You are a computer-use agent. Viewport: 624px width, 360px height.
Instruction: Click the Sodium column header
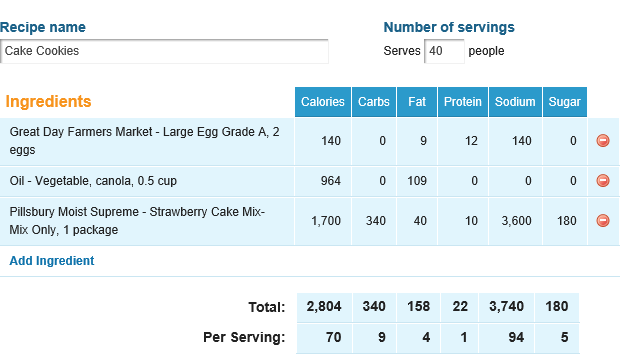point(515,102)
